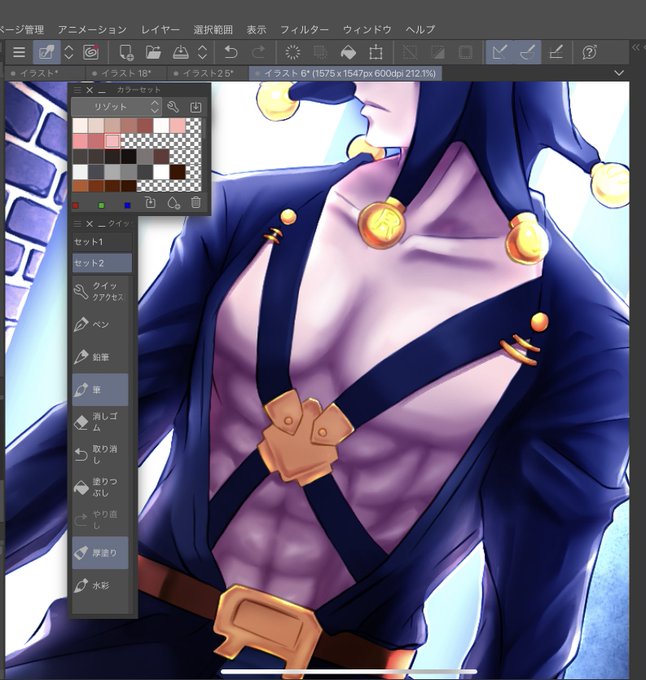Click 取り消し (Undo) in Quick Access

tap(101, 454)
